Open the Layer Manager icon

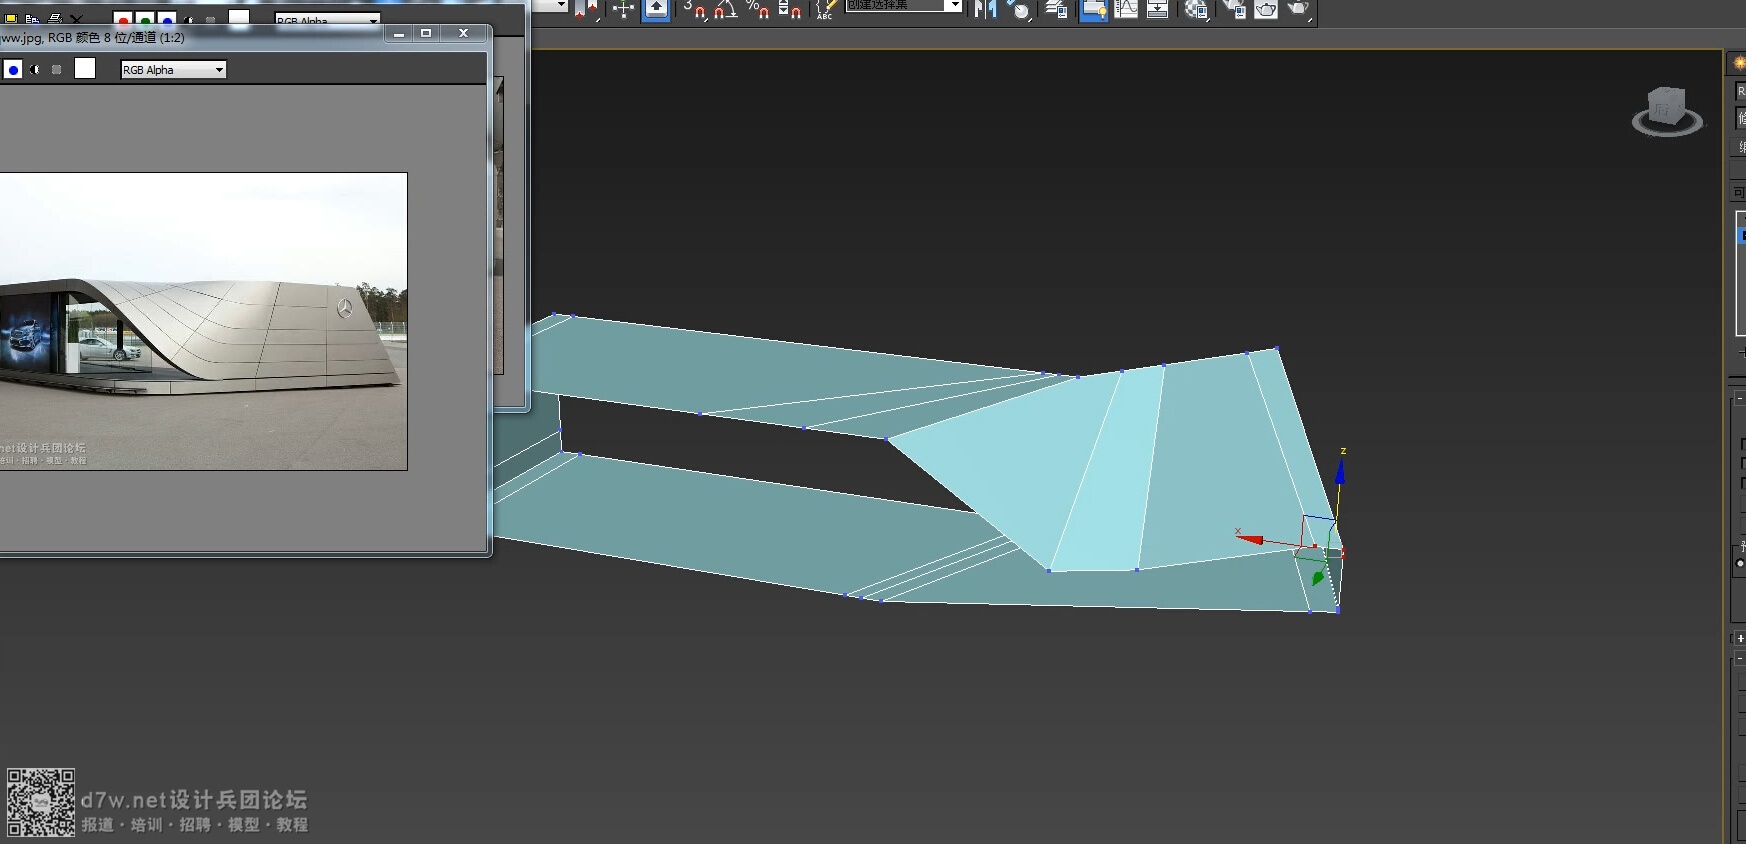1056,10
